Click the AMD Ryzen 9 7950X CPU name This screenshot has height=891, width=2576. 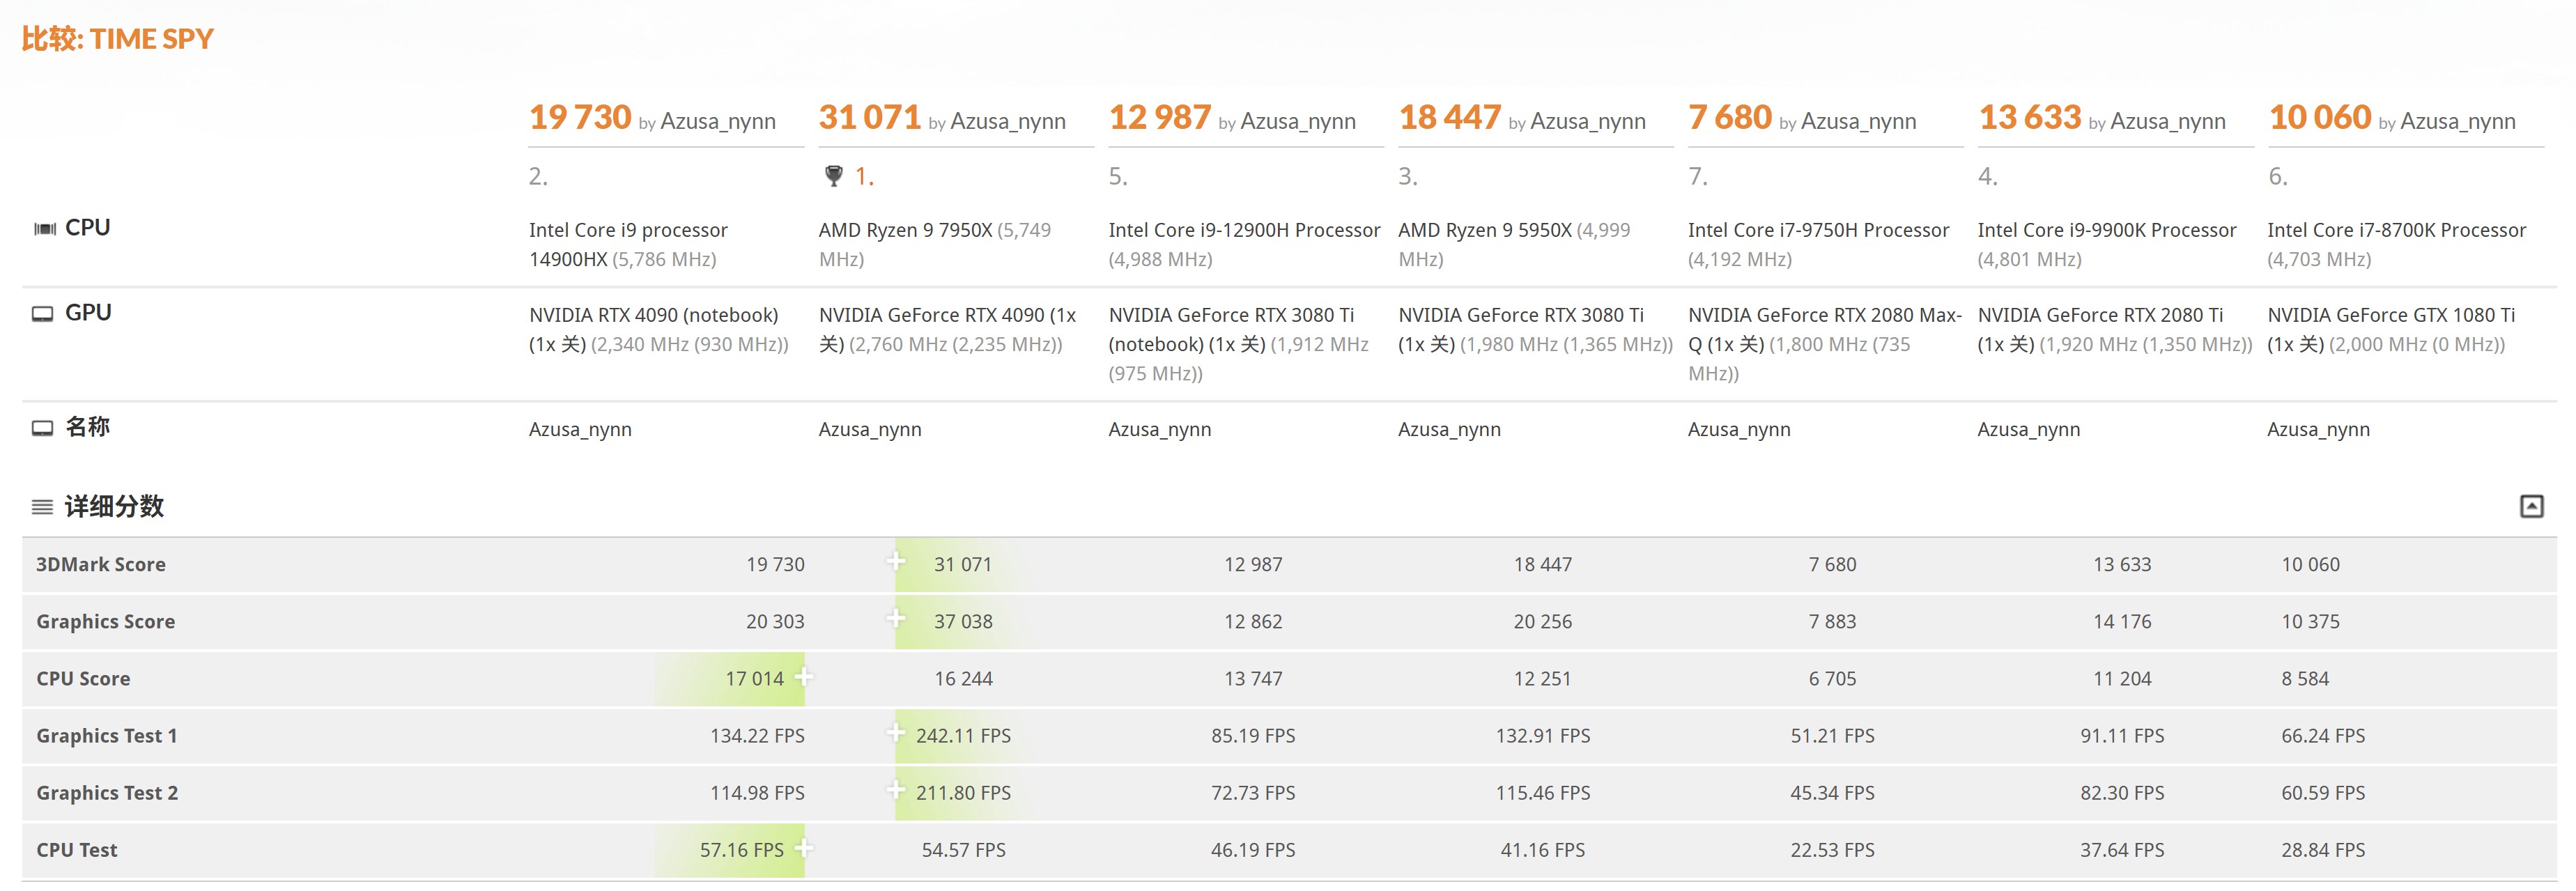coord(905,230)
